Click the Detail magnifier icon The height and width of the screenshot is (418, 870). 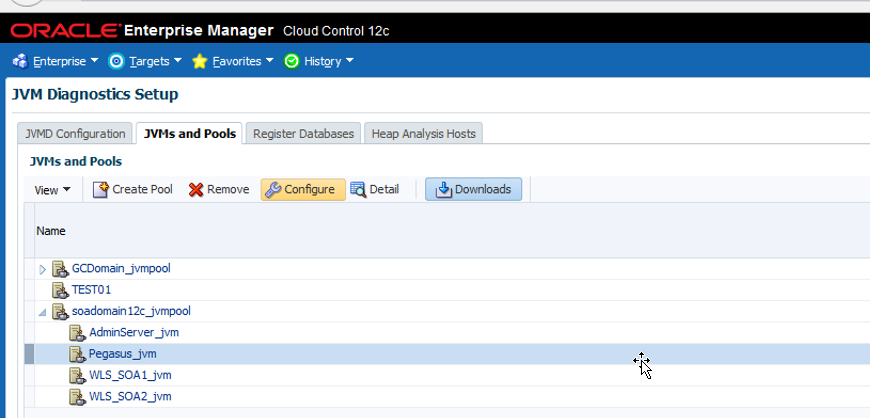click(358, 190)
